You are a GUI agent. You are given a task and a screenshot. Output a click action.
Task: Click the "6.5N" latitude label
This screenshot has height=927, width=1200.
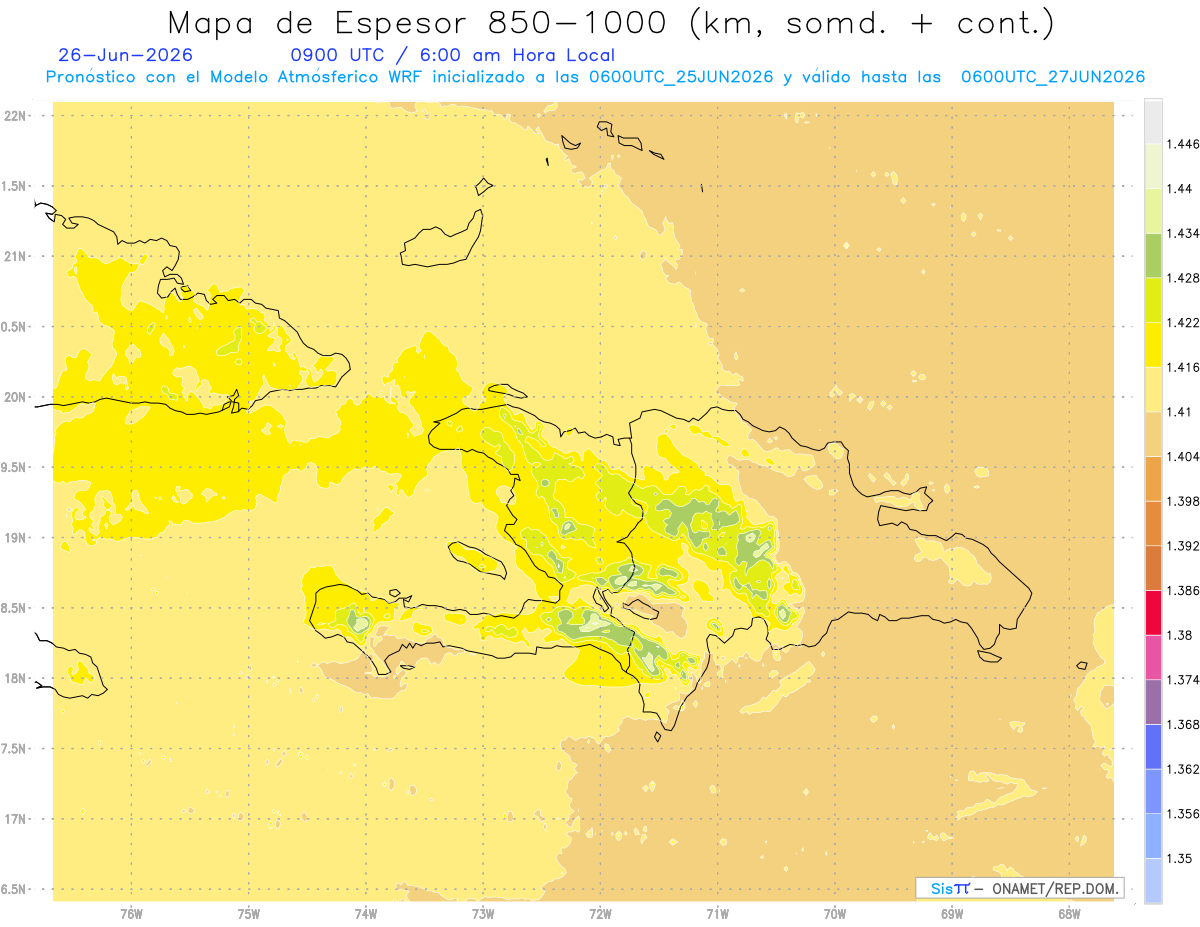click(15, 889)
